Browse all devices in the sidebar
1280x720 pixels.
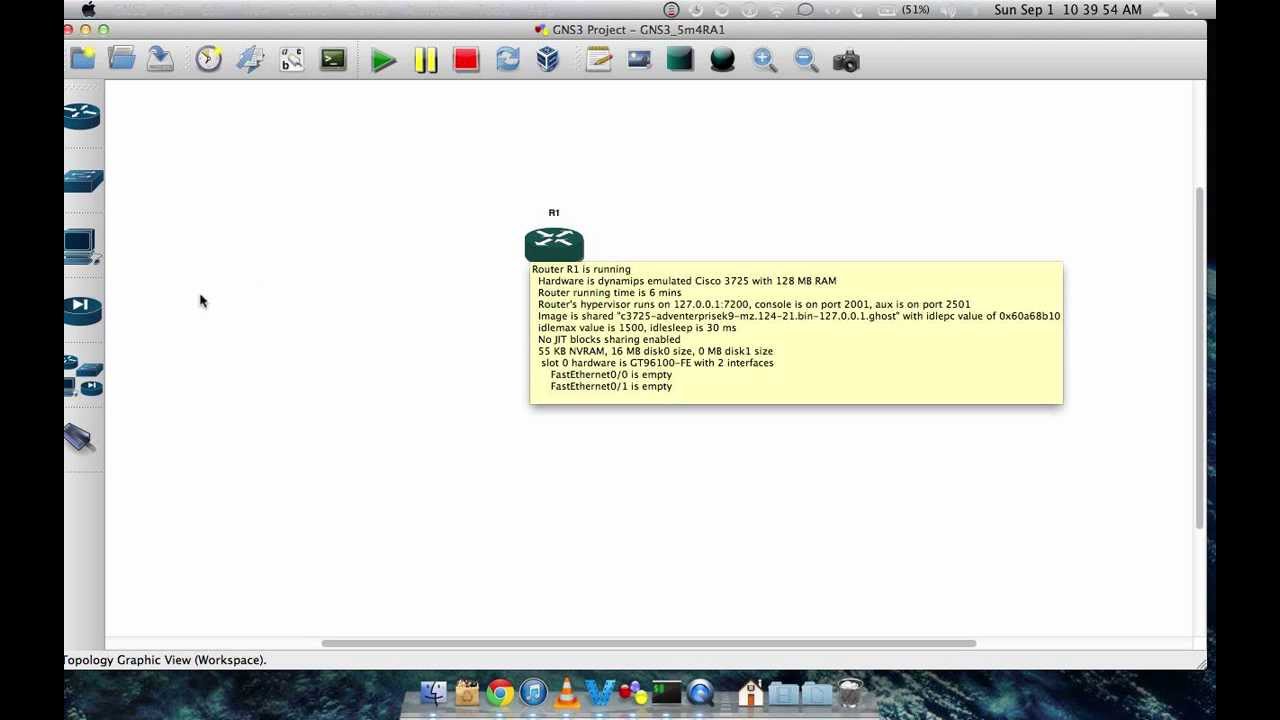(x=84, y=375)
